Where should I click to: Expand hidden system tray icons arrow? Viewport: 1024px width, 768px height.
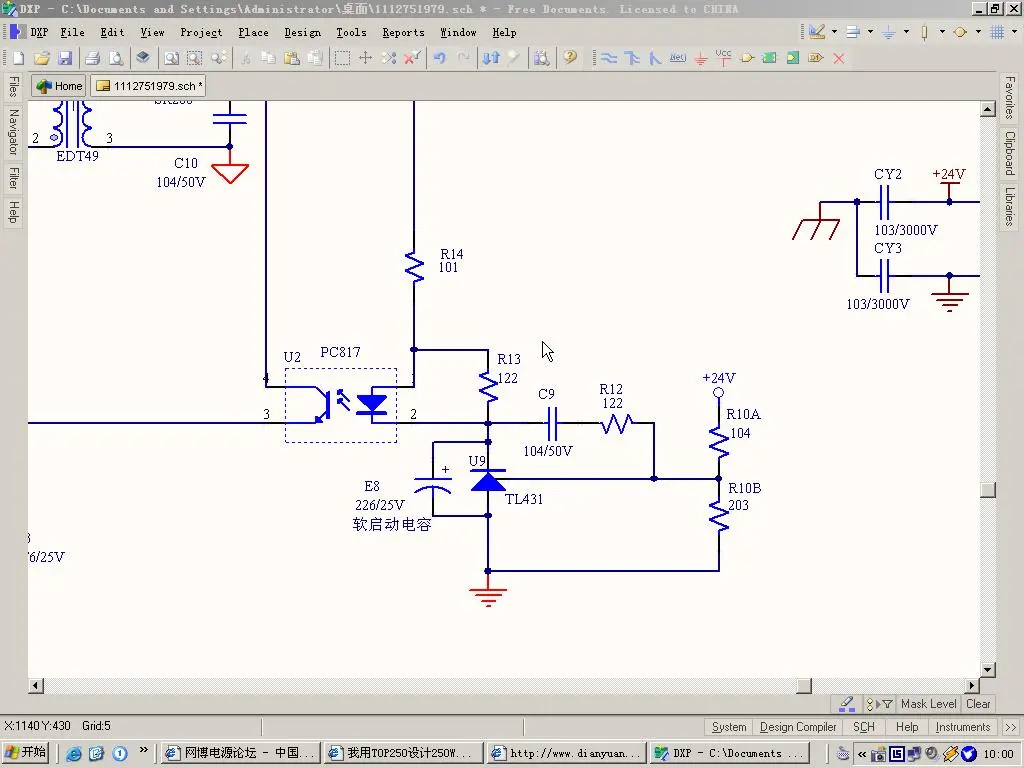tap(862, 754)
